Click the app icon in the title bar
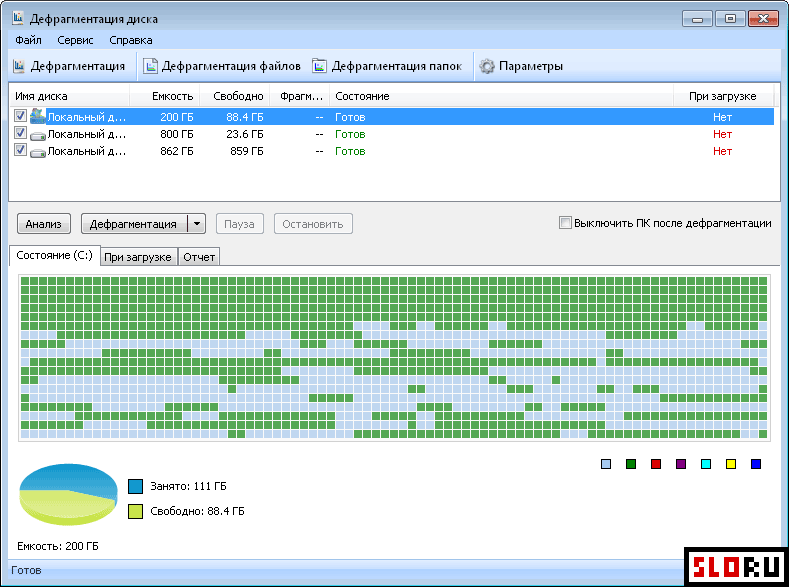This screenshot has width=789, height=587. 18,18
